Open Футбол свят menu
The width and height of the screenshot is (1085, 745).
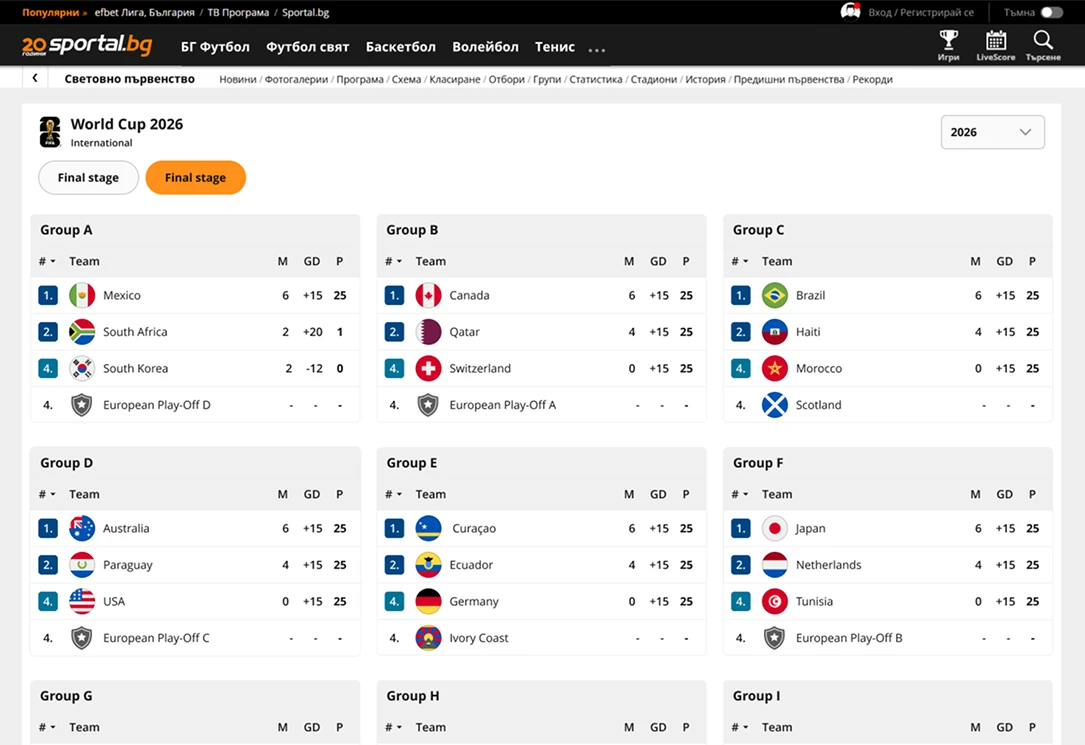point(307,47)
